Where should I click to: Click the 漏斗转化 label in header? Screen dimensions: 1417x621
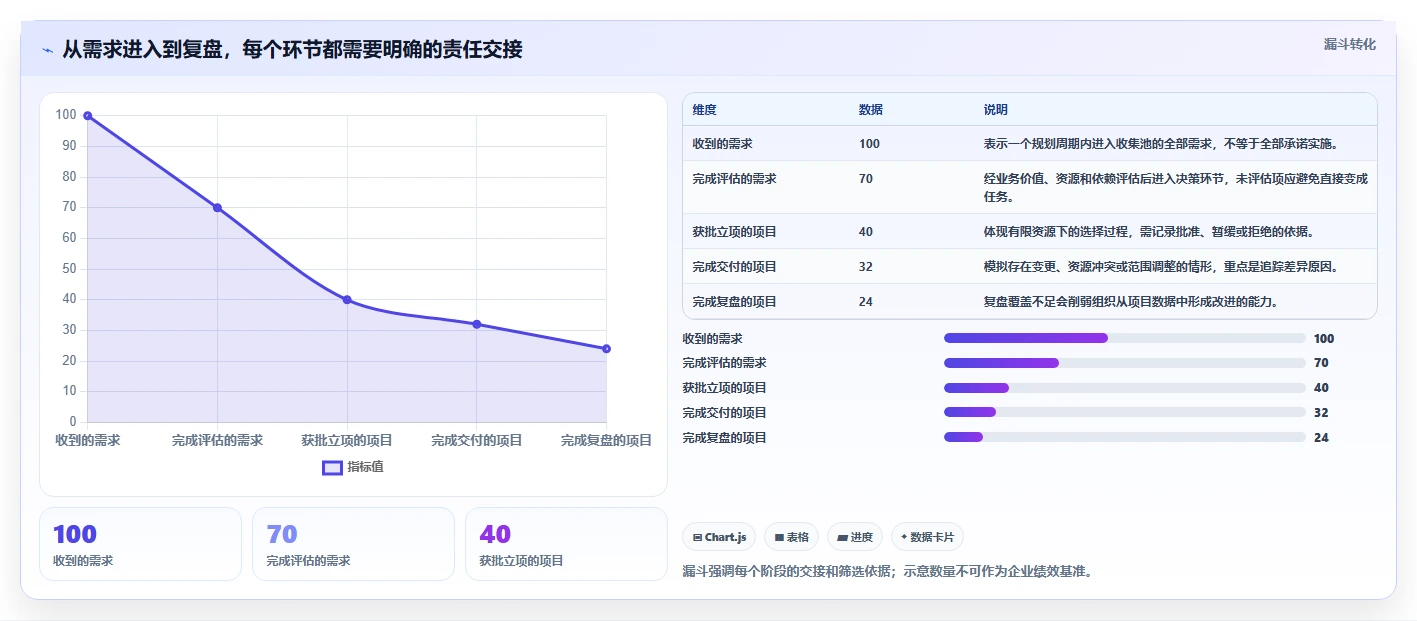[1349, 44]
